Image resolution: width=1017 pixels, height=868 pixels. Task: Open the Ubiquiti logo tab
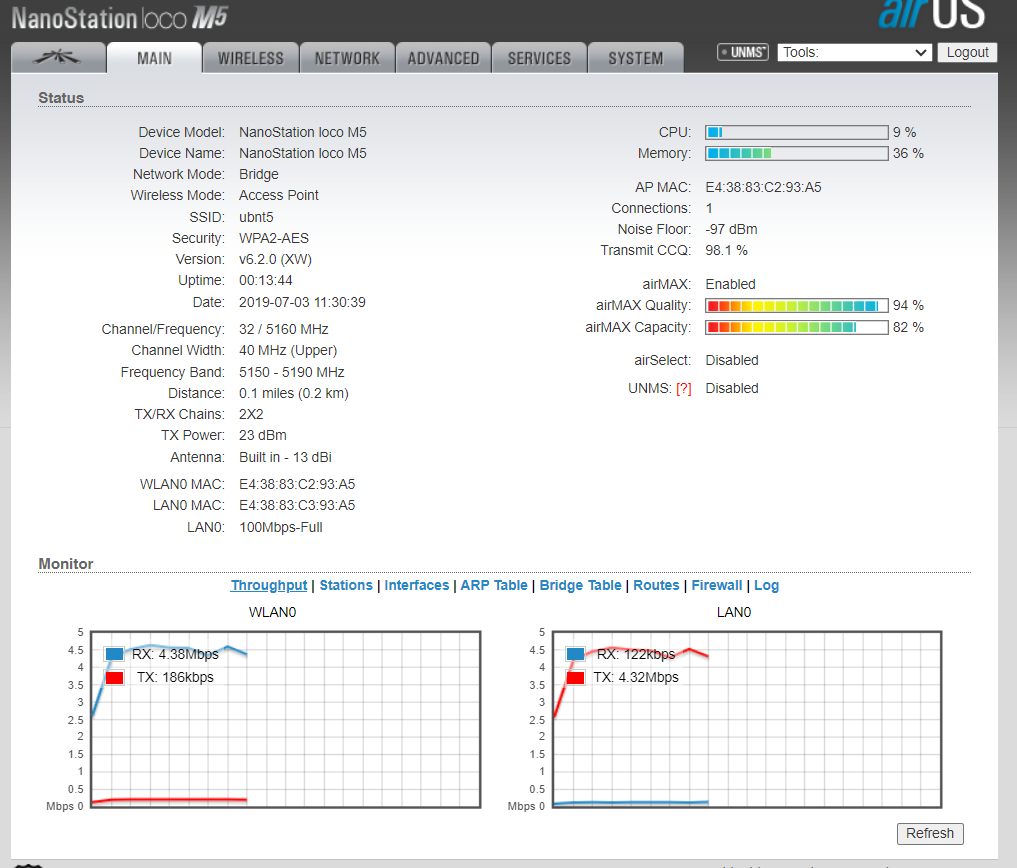pyautogui.click(x=58, y=58)
